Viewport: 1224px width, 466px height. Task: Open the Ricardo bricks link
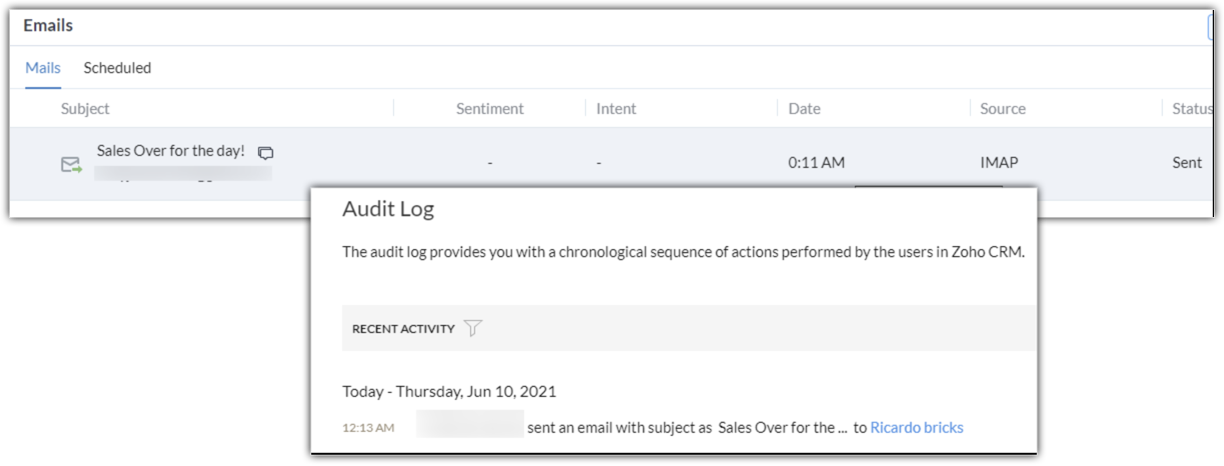click(916, 427)
